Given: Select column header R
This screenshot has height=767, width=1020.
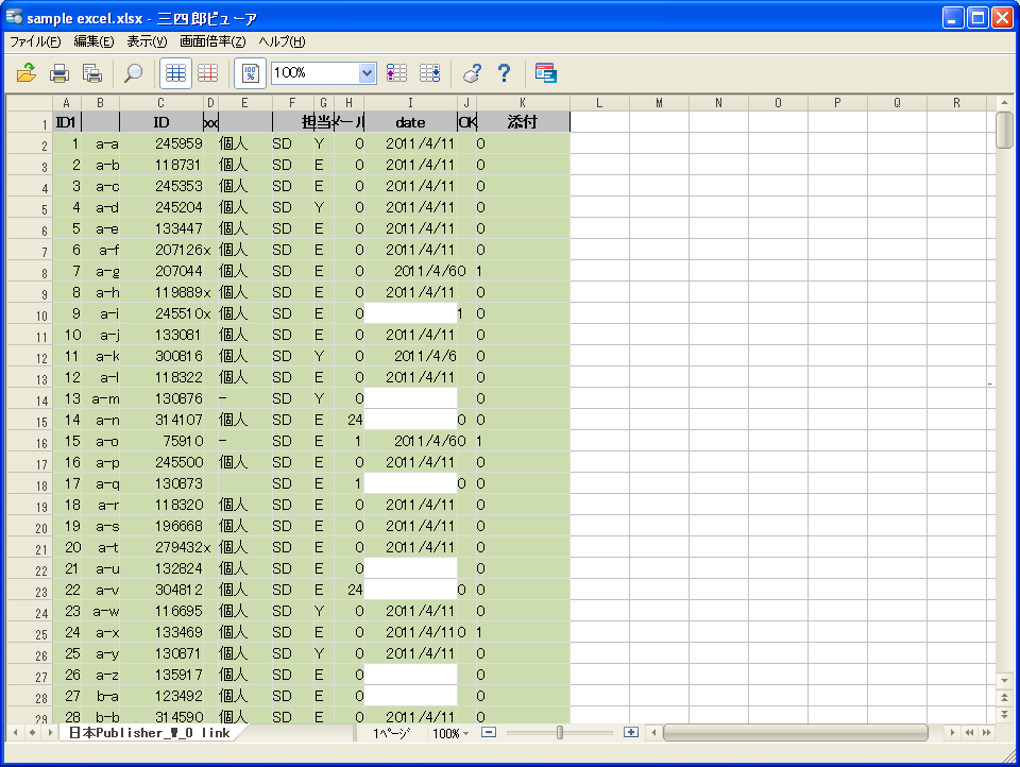Looking at the screenshot, I should pos(956,103).
